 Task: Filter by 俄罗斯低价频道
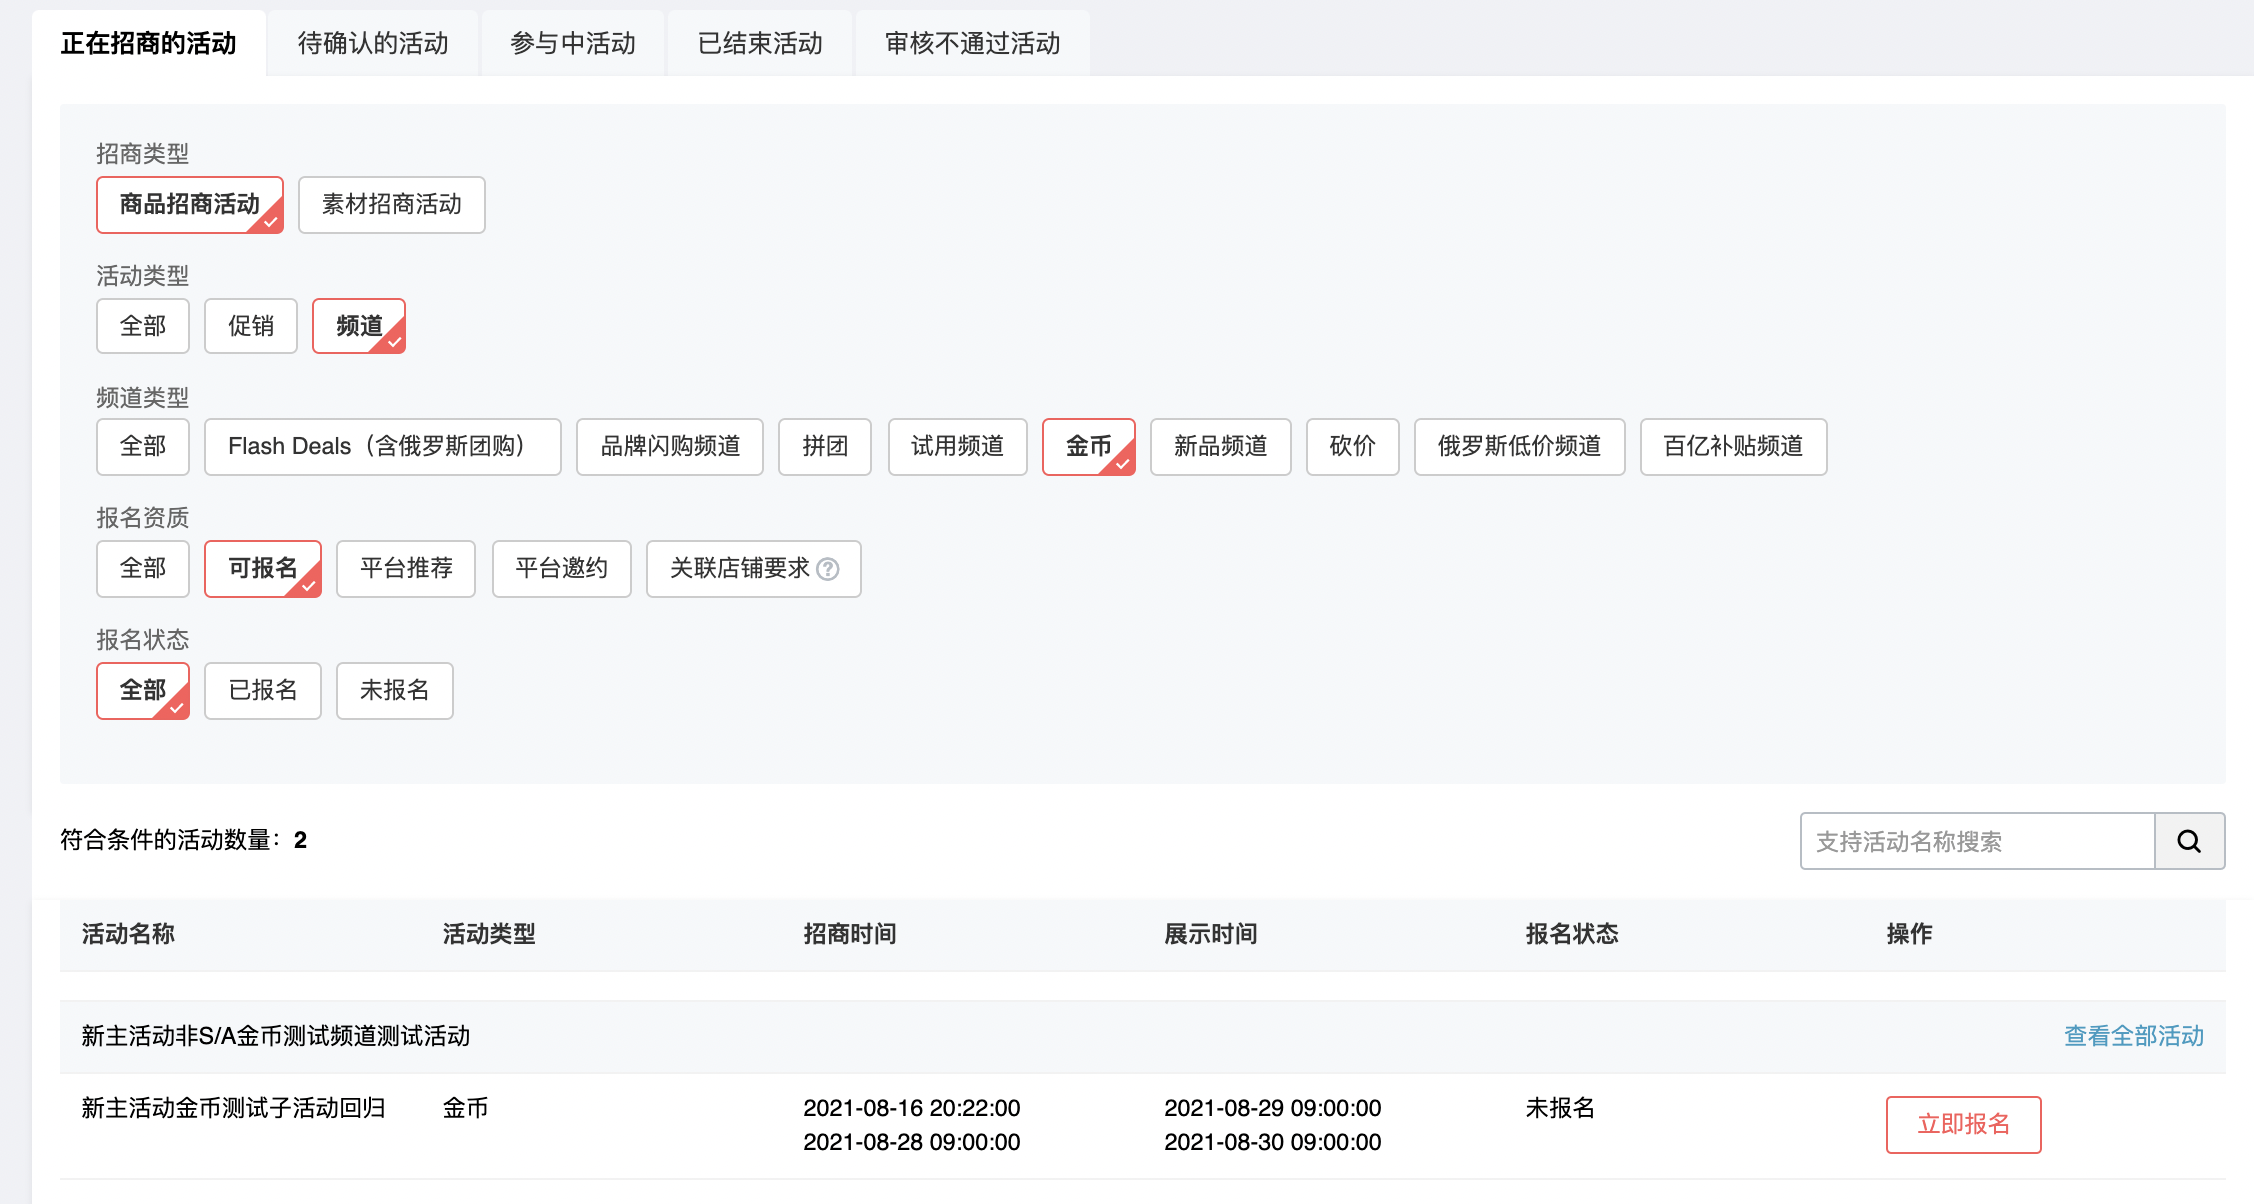[x=1520, y=446]
